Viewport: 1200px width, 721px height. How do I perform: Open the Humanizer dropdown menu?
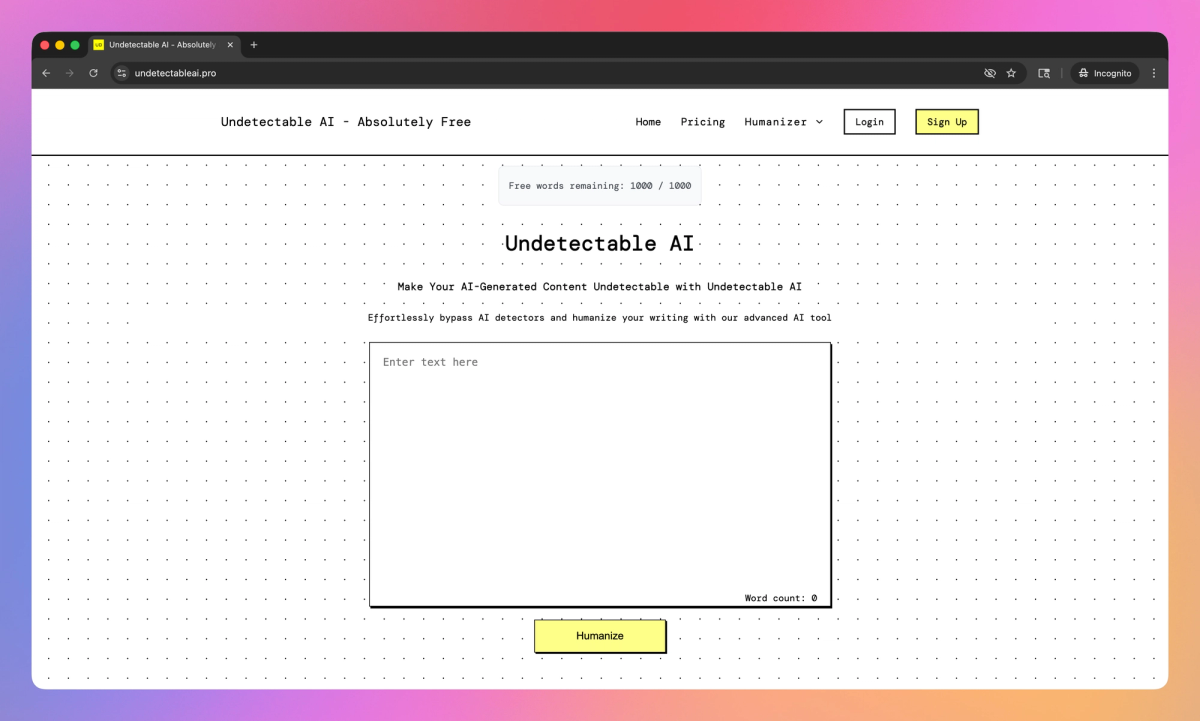point(784,122)
